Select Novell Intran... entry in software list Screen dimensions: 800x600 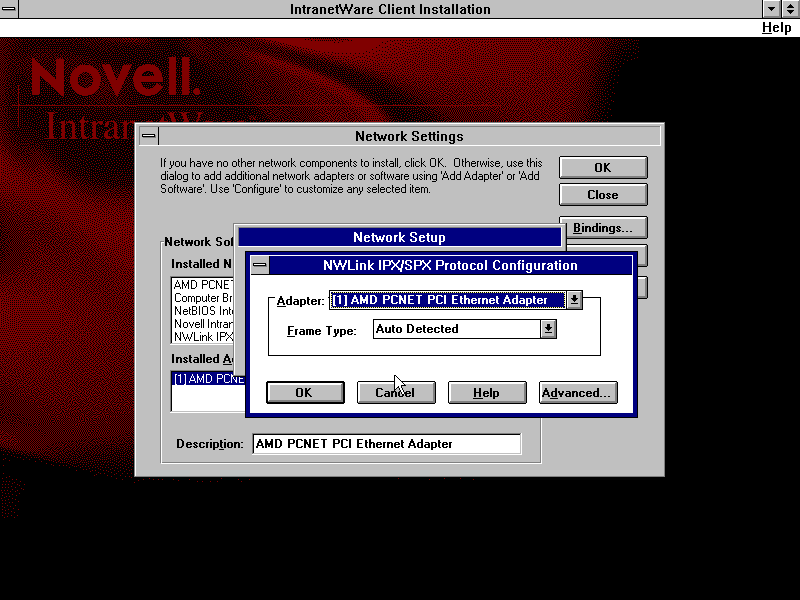(203, 324)
